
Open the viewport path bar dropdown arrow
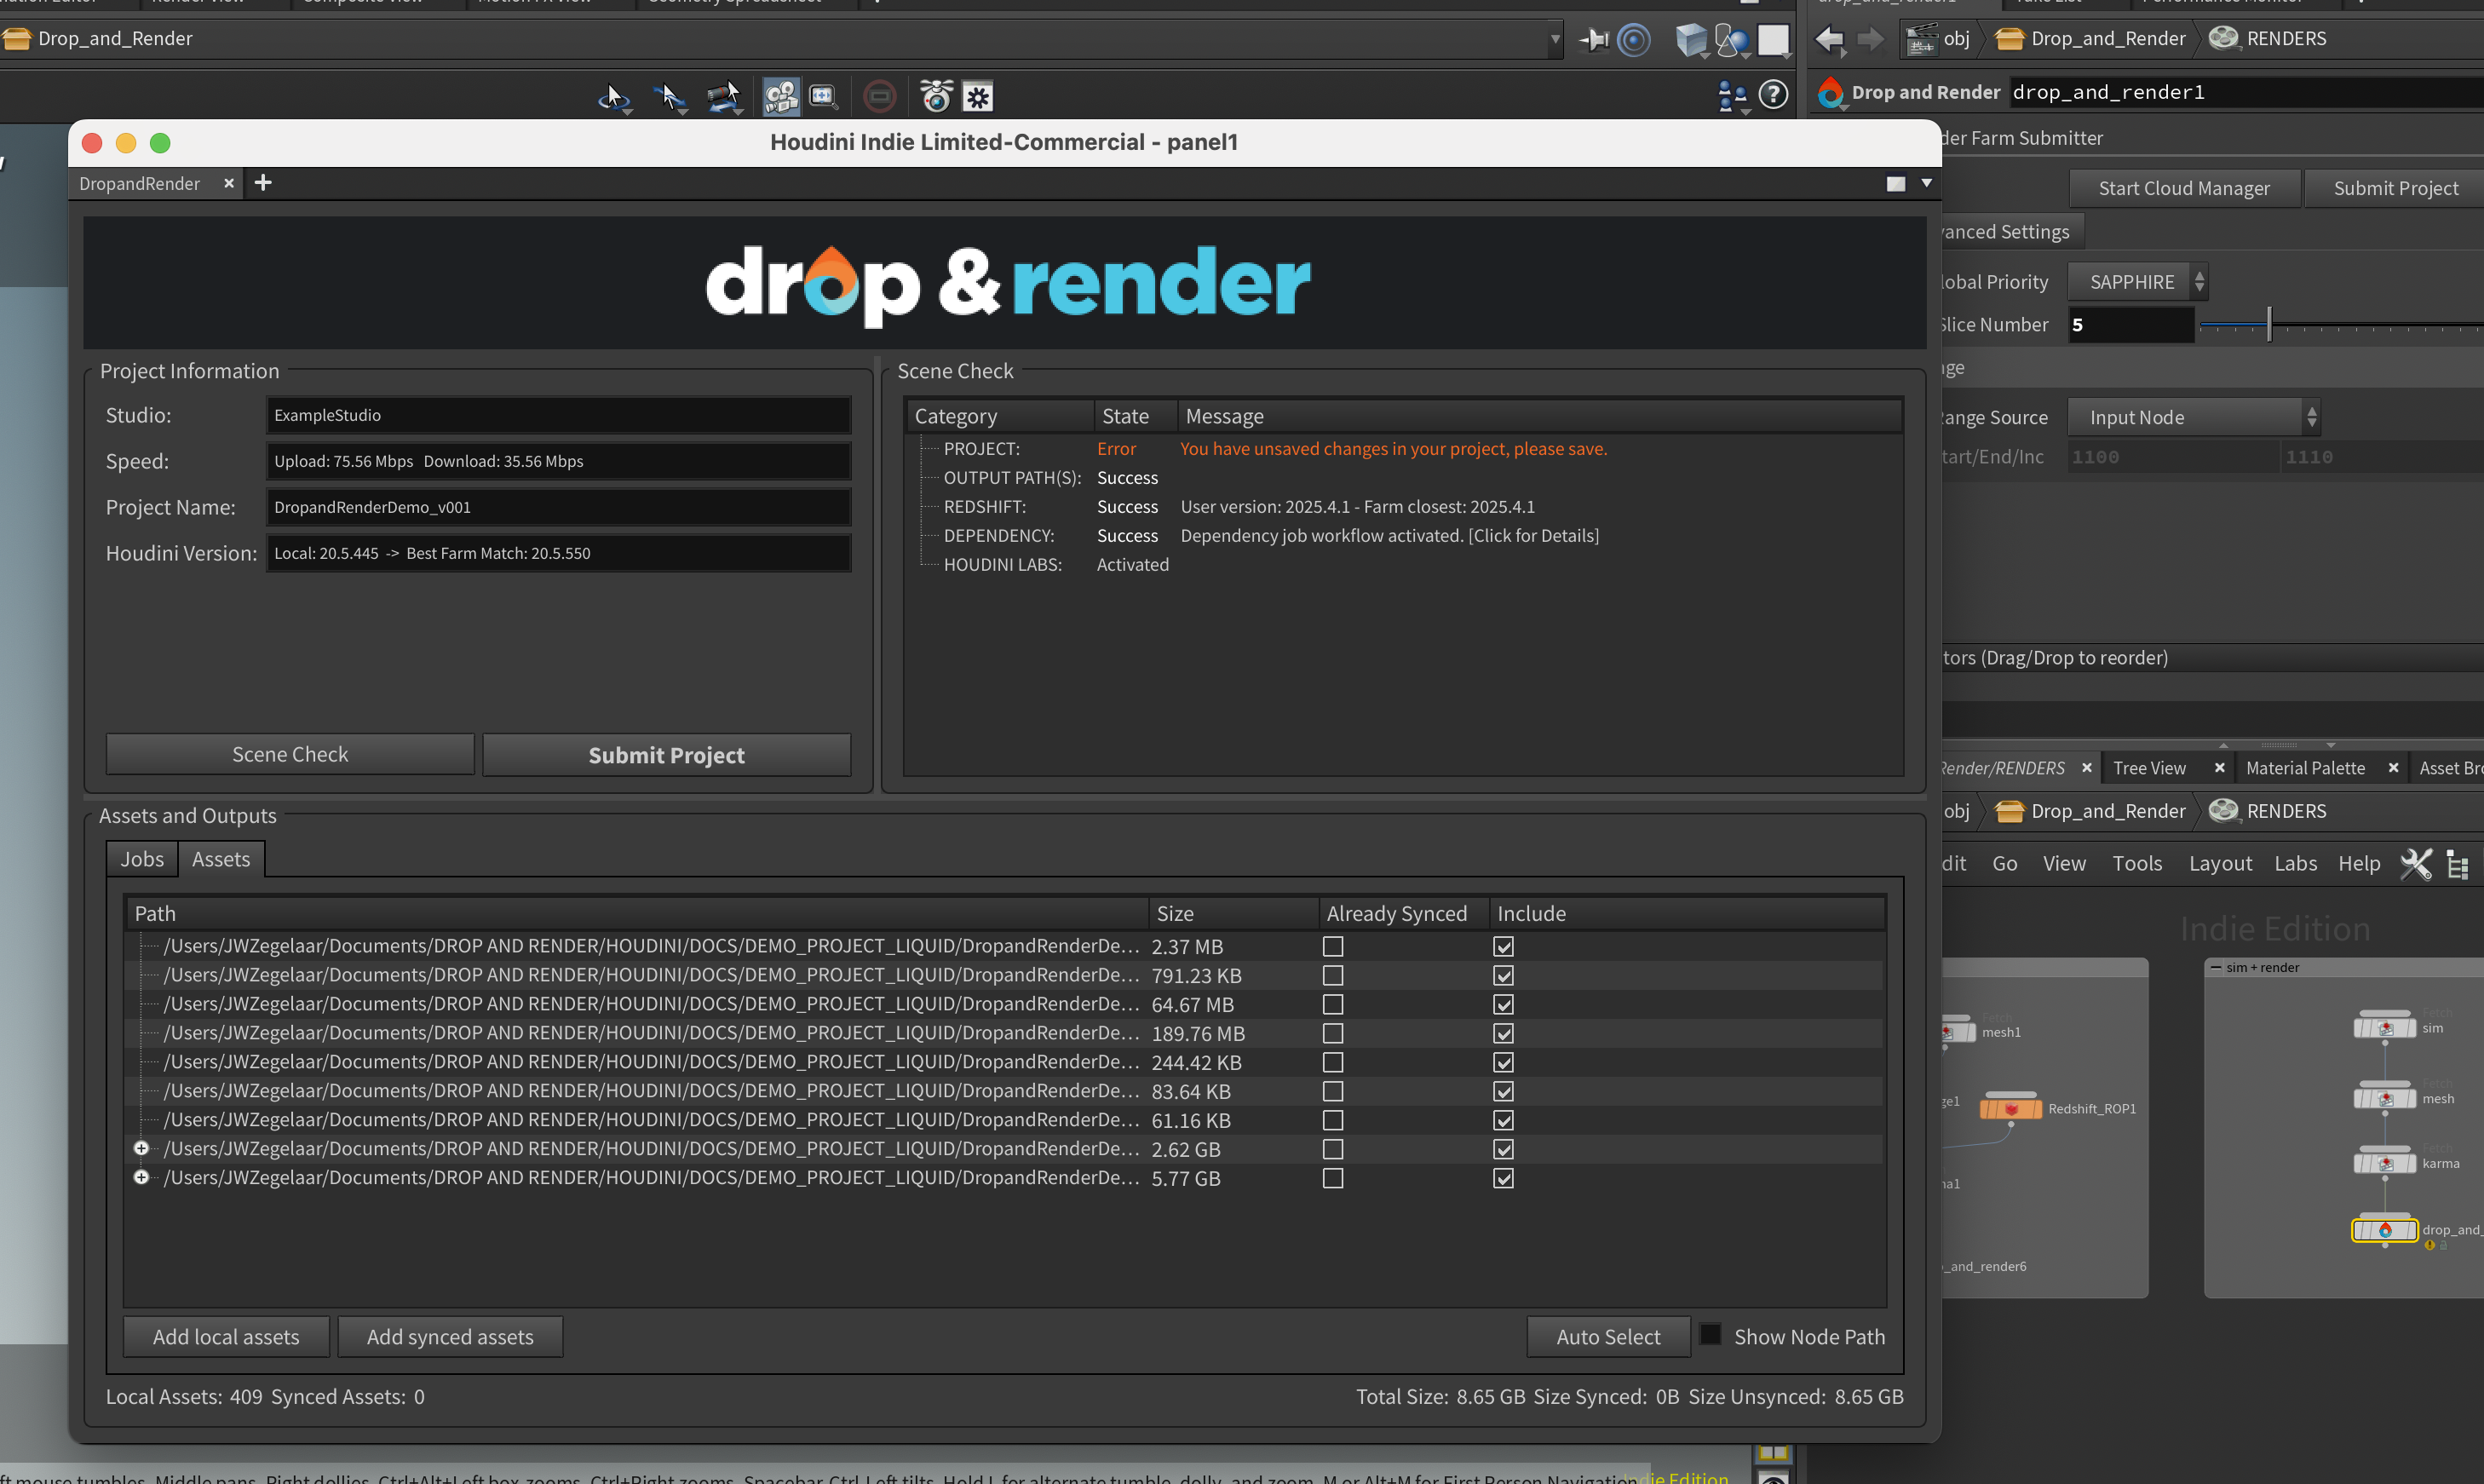coord(1555,40)
